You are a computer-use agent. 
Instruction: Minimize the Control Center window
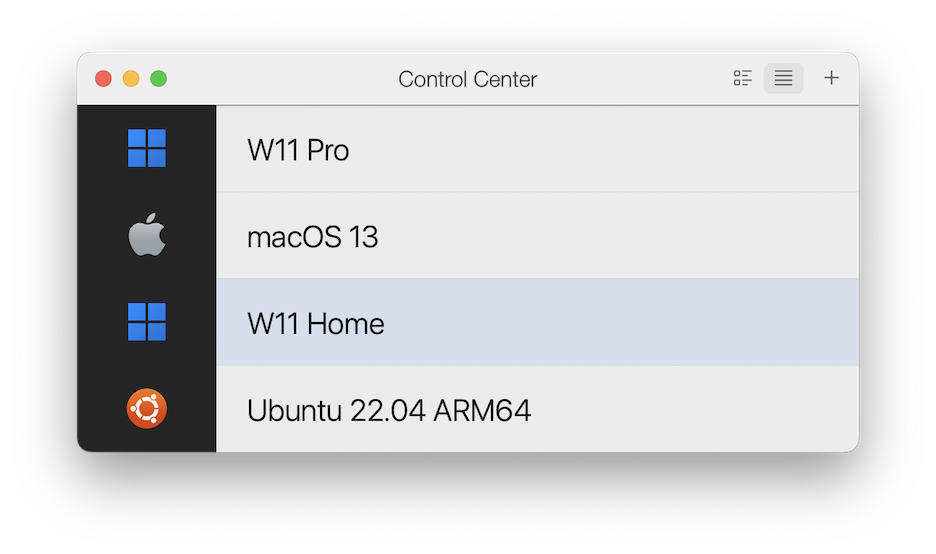[131, 79]
